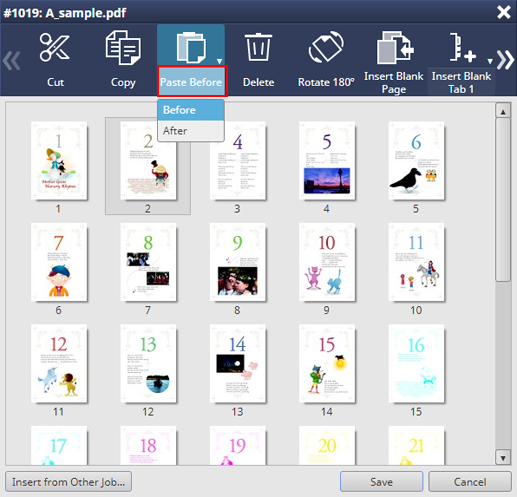Show previous toolbar tools with left chevrons

click(x=12, y=61)
